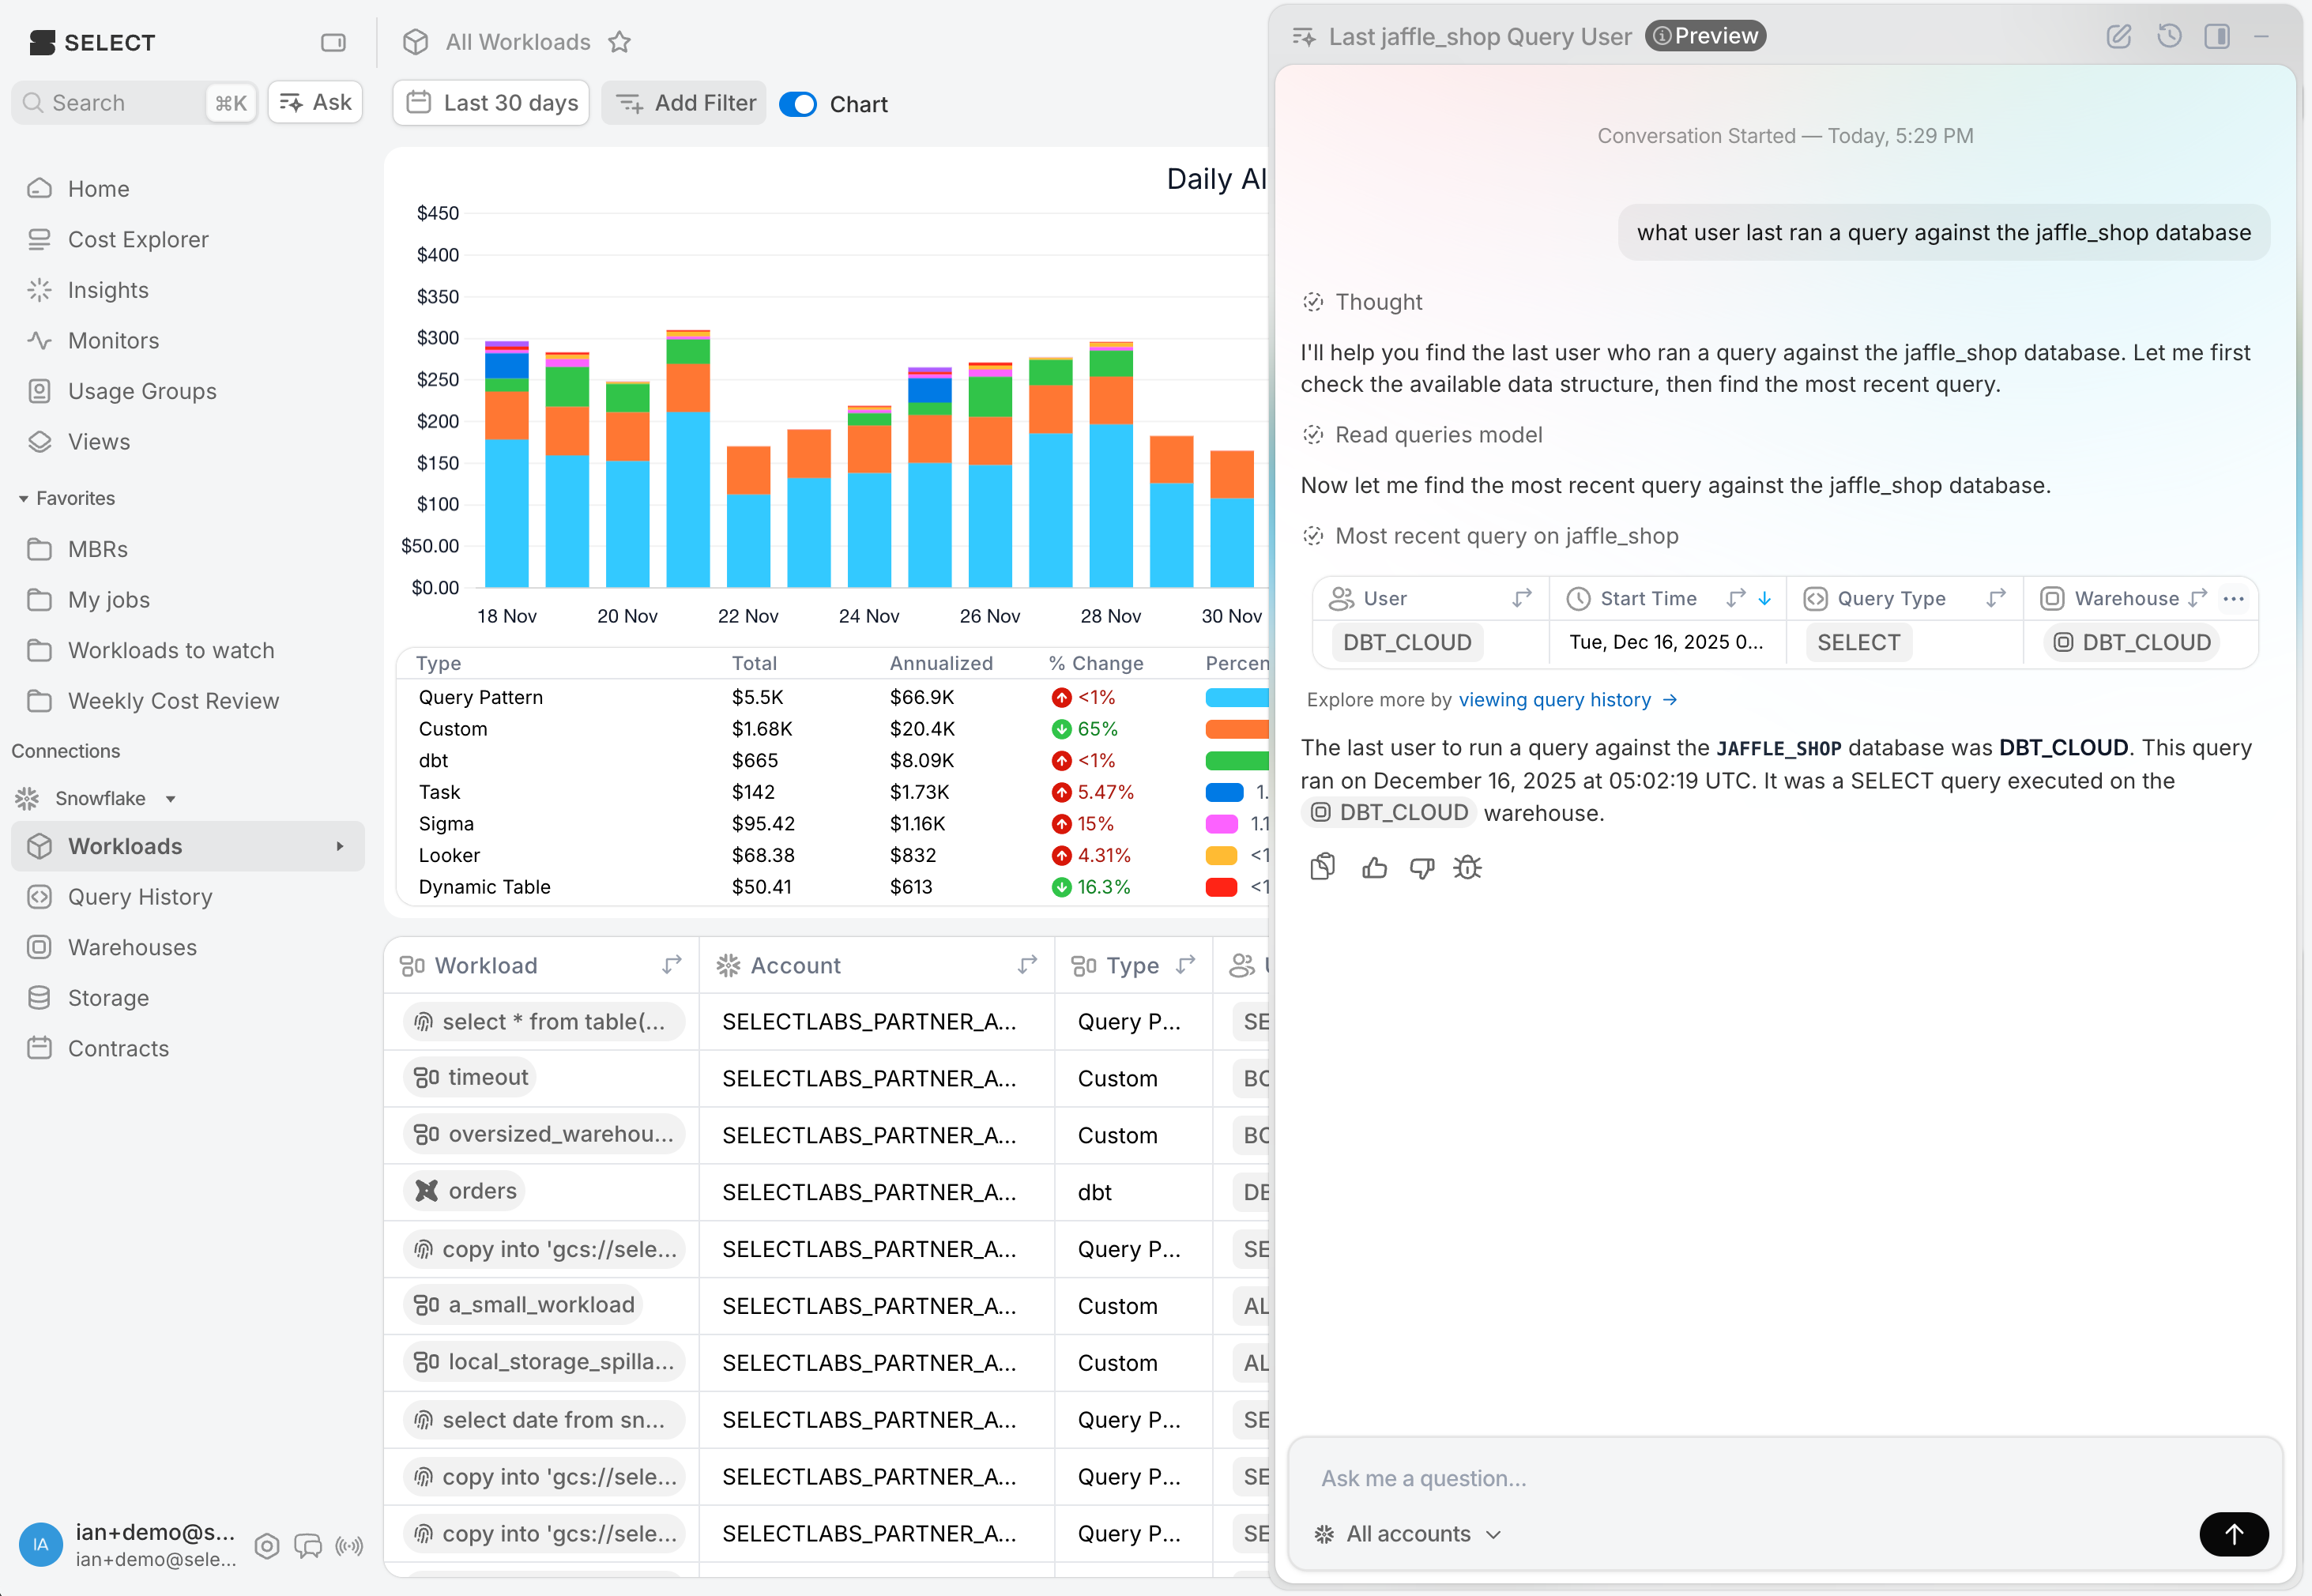Go to Cost Explorer page
2312x1596 pixels.
tap(138, 240)
